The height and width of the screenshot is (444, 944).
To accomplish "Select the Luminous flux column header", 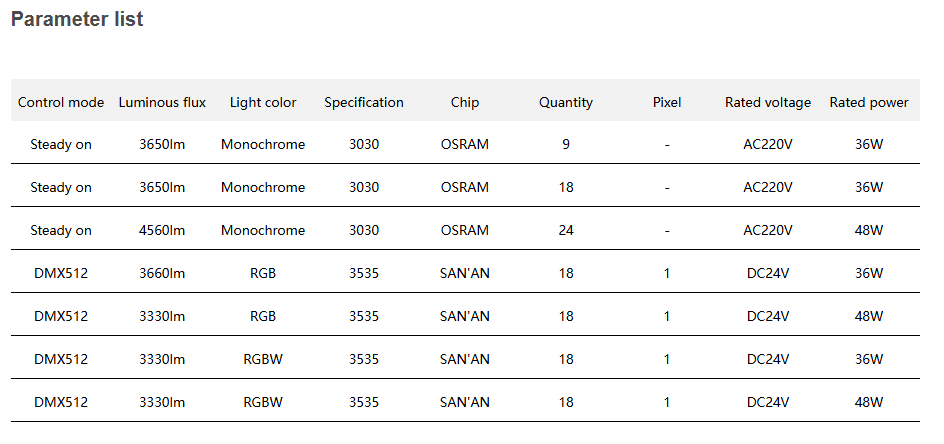I will 162,102.
